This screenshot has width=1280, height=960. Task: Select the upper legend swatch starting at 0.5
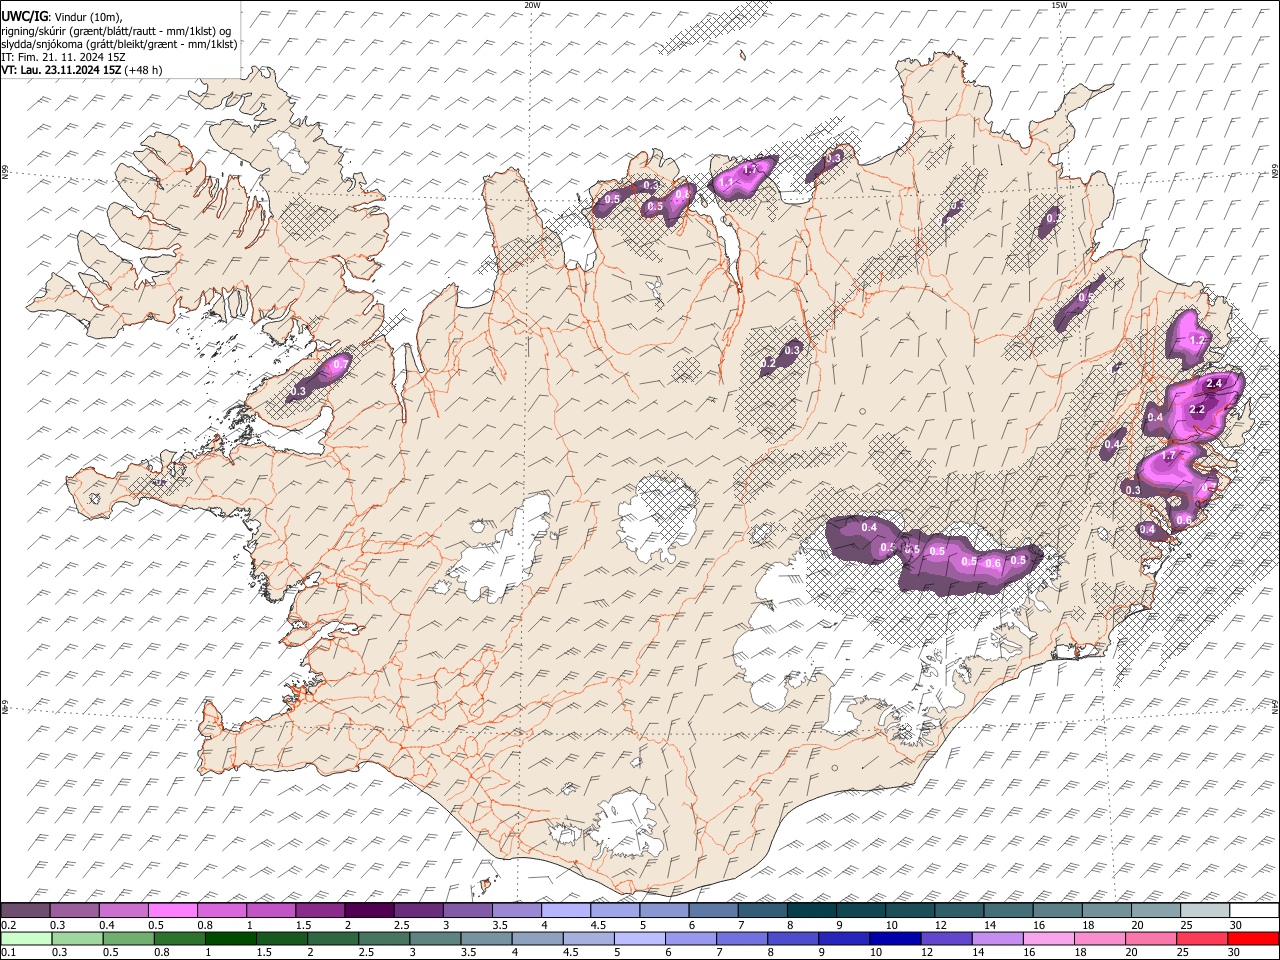pos(172,910)
